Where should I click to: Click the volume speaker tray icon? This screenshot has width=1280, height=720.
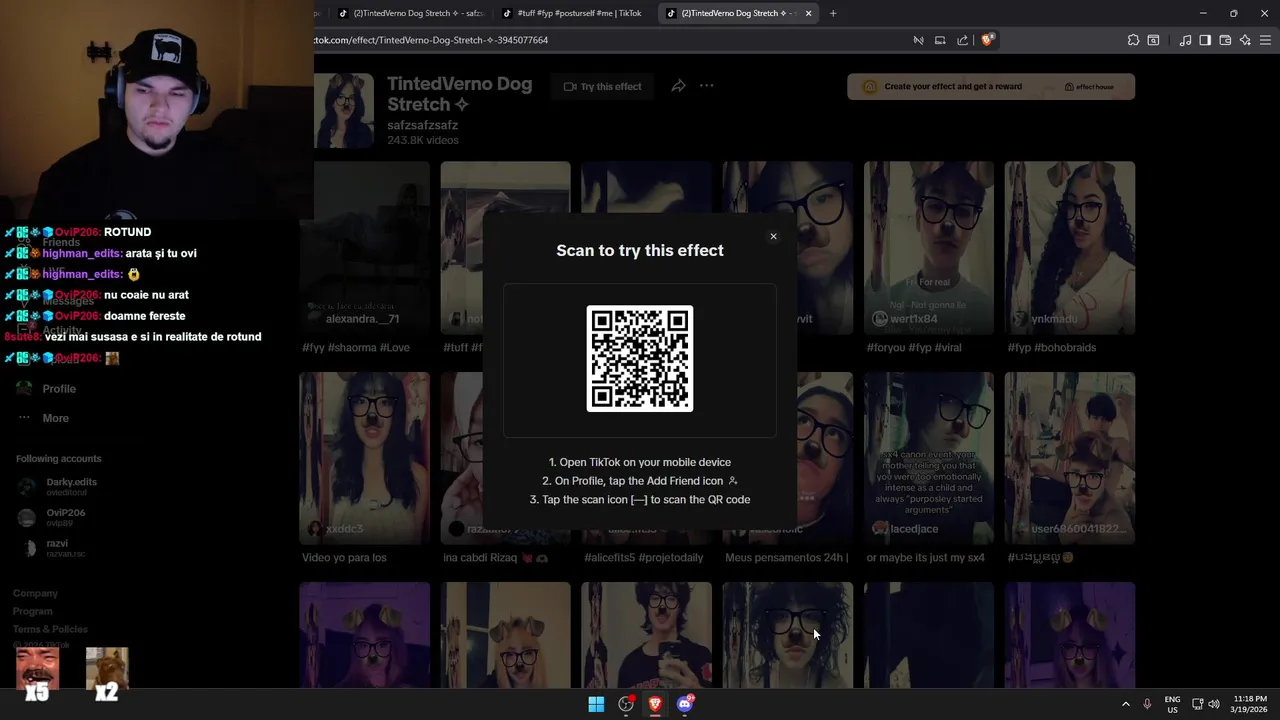pos(1214,704)
